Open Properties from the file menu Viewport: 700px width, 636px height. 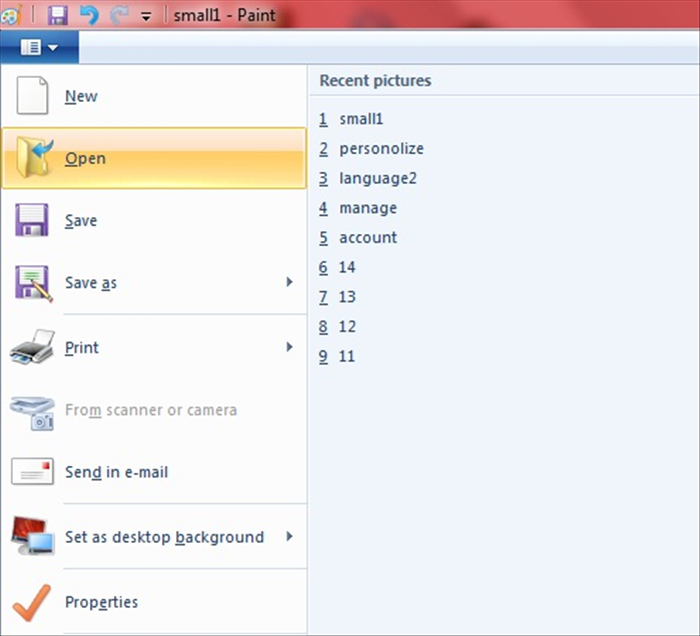[154, 602]
